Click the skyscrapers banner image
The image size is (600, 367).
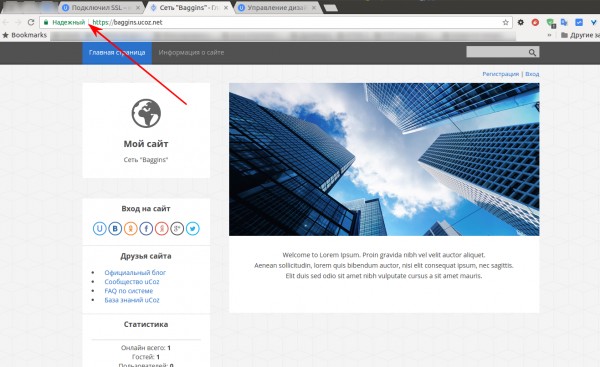384,159
